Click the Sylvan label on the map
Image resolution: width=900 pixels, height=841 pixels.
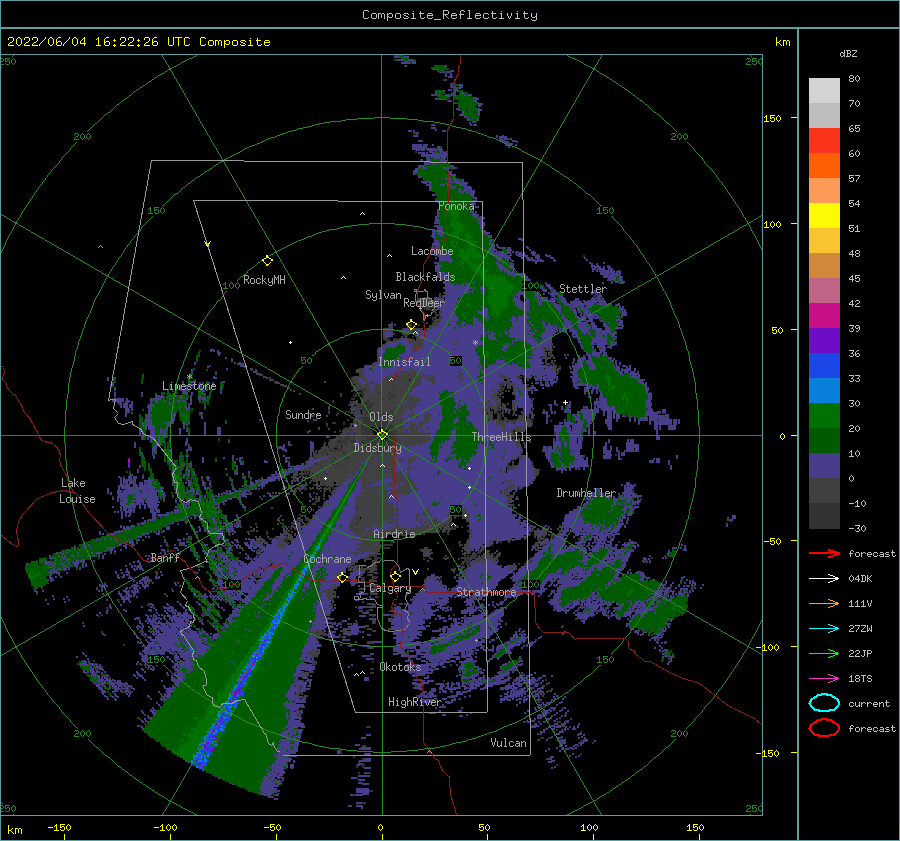point(383,295)
